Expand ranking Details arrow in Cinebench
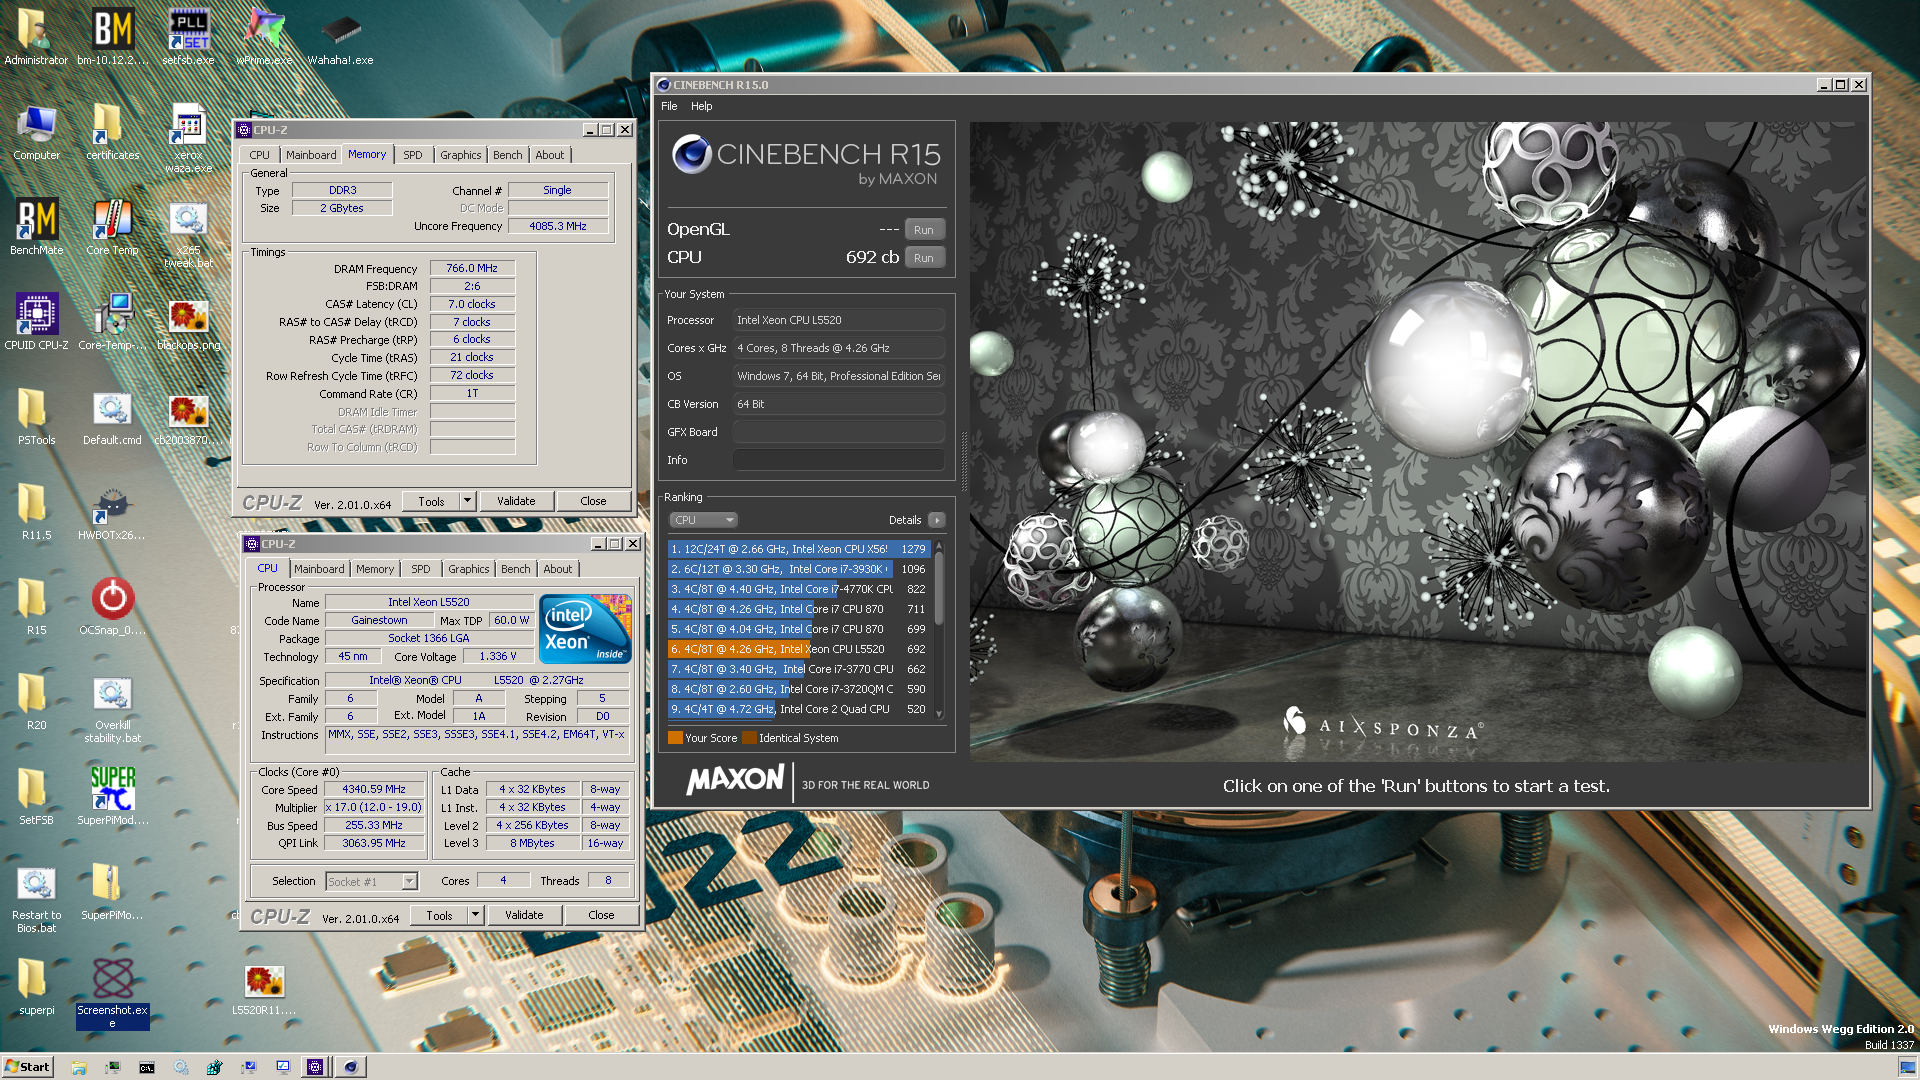 tap(937, 520)
